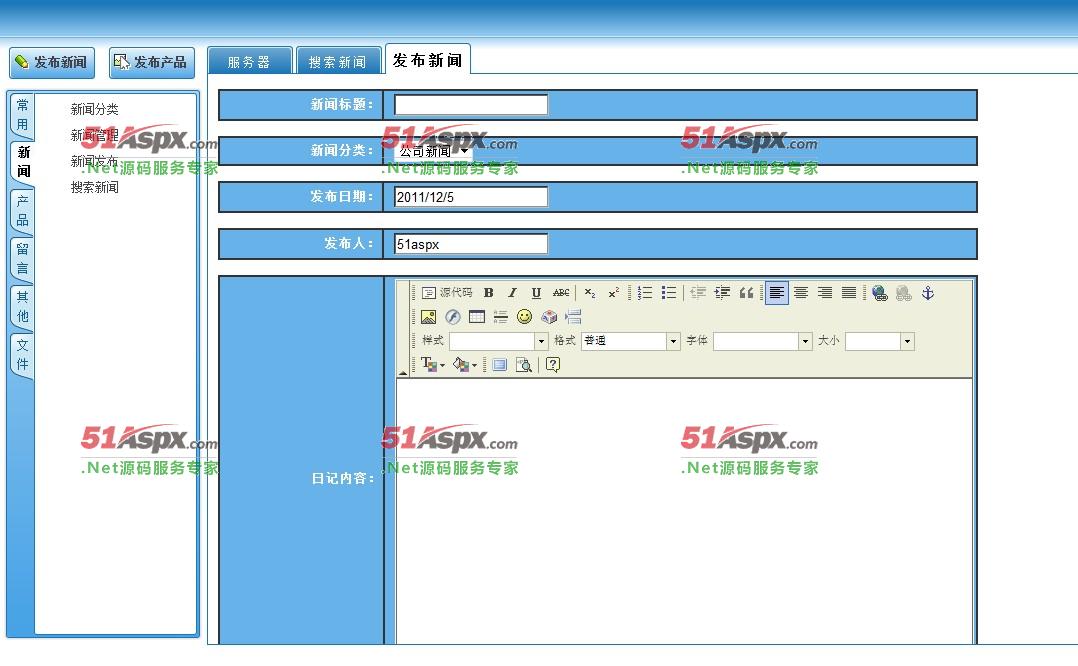The image size is (1078, 666).
Task: Open the 新闻分类 link in sidebar
Action: pyautogui.click(x=94, y=109)
